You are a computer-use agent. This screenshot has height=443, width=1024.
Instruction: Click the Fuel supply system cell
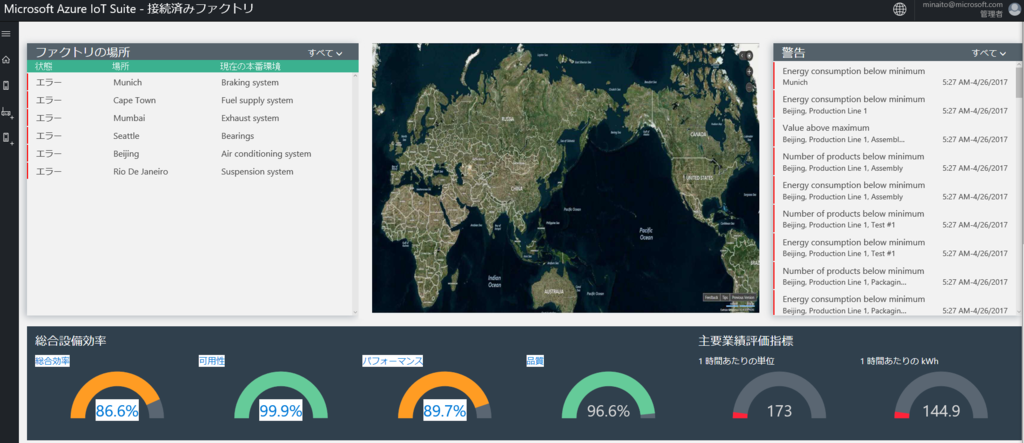point(257,101)
